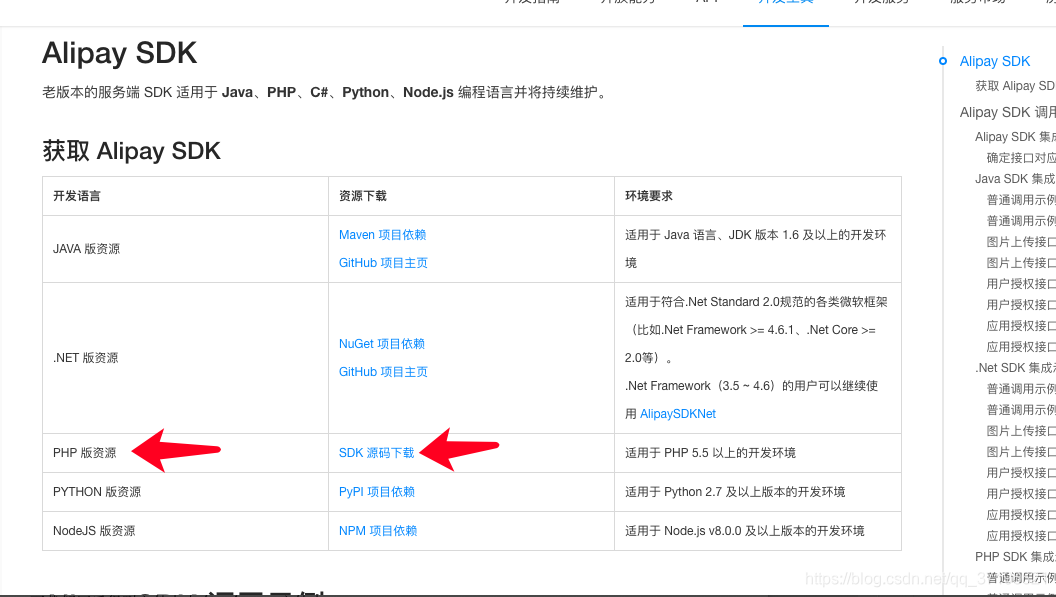The image size is (1056, 597).
Task: Click the 适用于 PHP 5.5 以上的开发环境 cell
Action: (758, 453)
